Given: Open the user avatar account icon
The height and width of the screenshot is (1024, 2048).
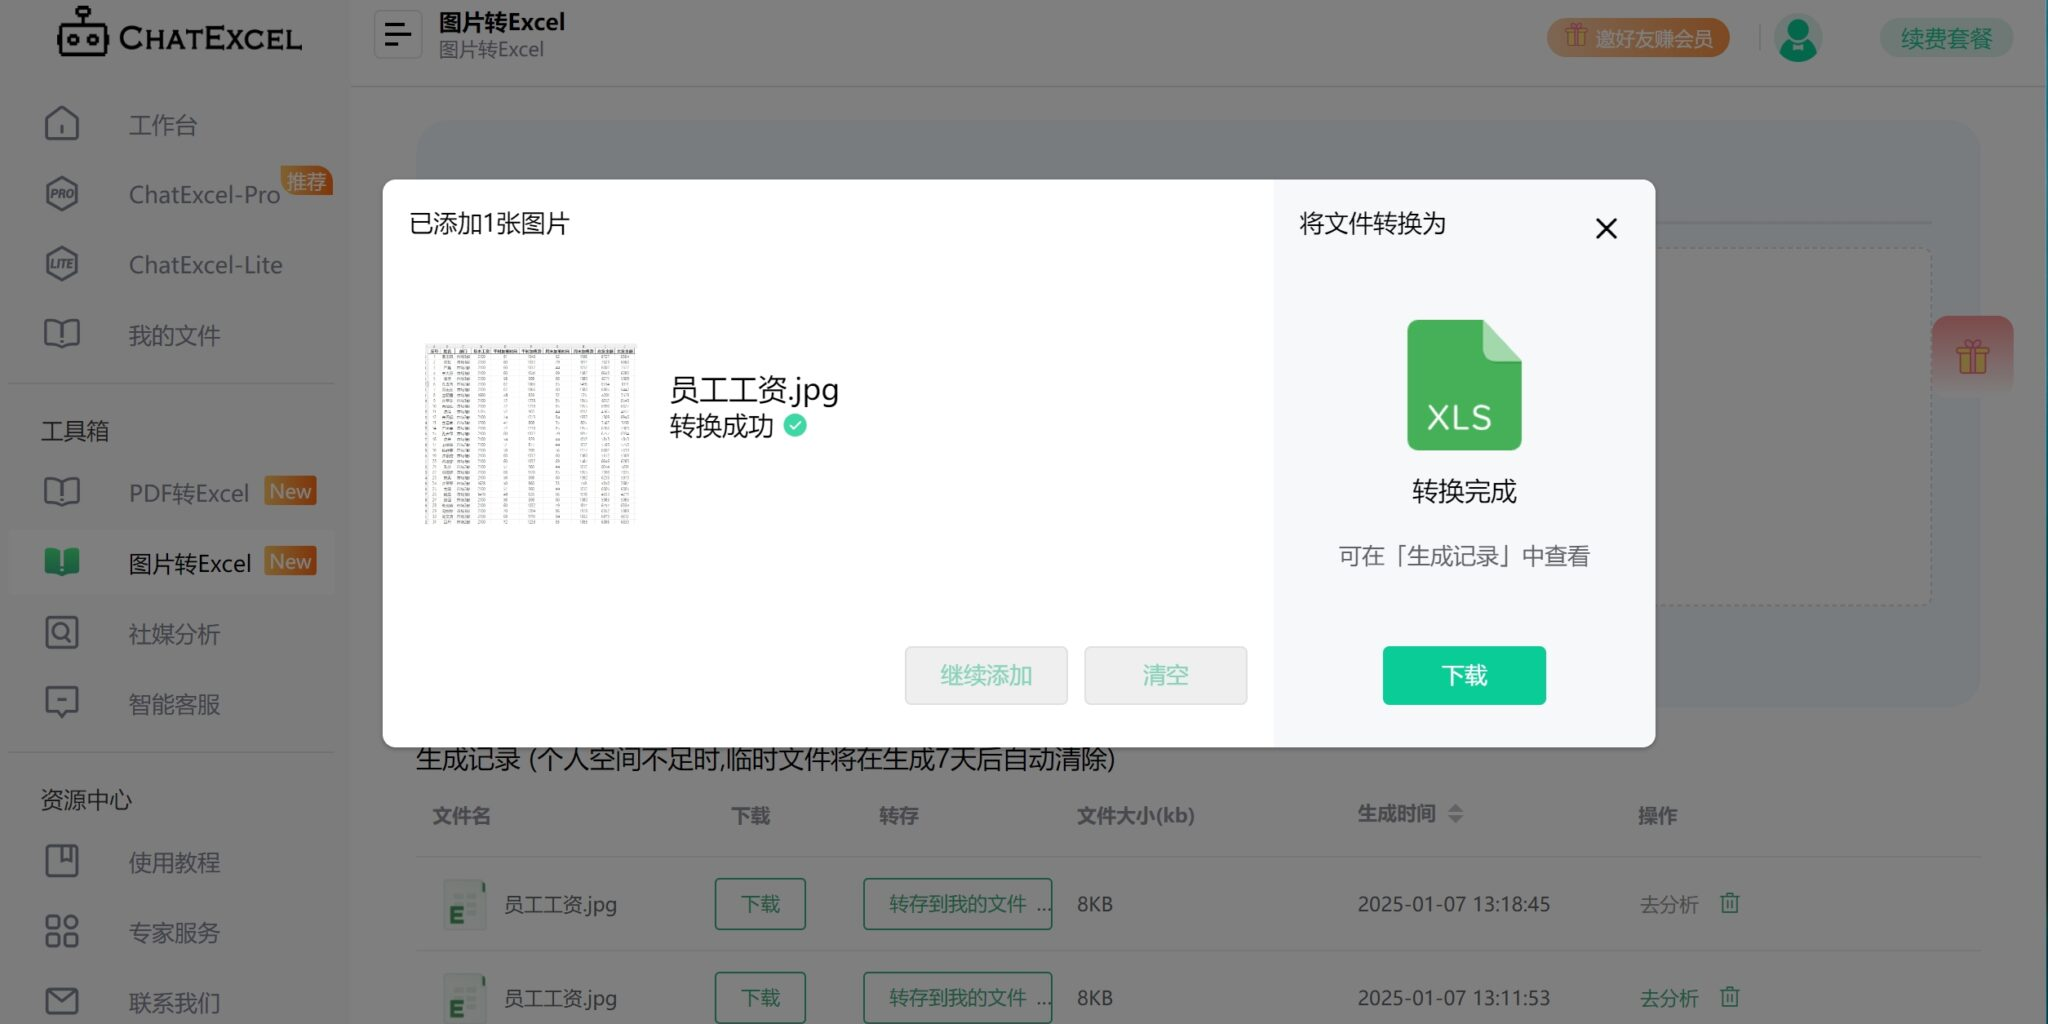Looking at the screenshot, I should (x=1797, y=37).
